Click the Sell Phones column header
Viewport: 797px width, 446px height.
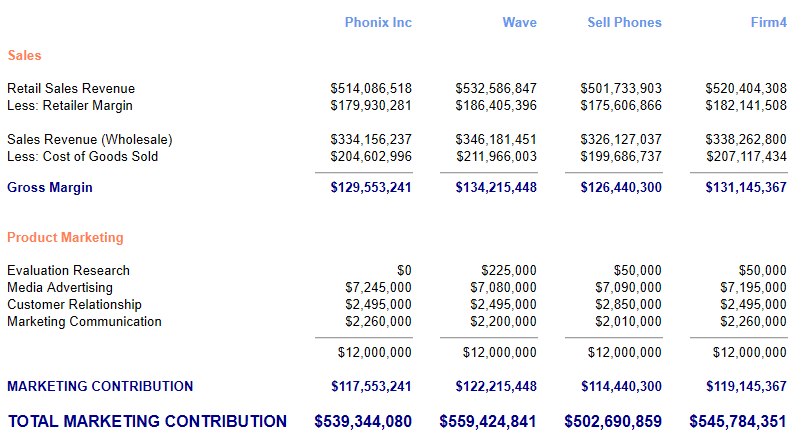pyautogui.click(x=624, y=22)
